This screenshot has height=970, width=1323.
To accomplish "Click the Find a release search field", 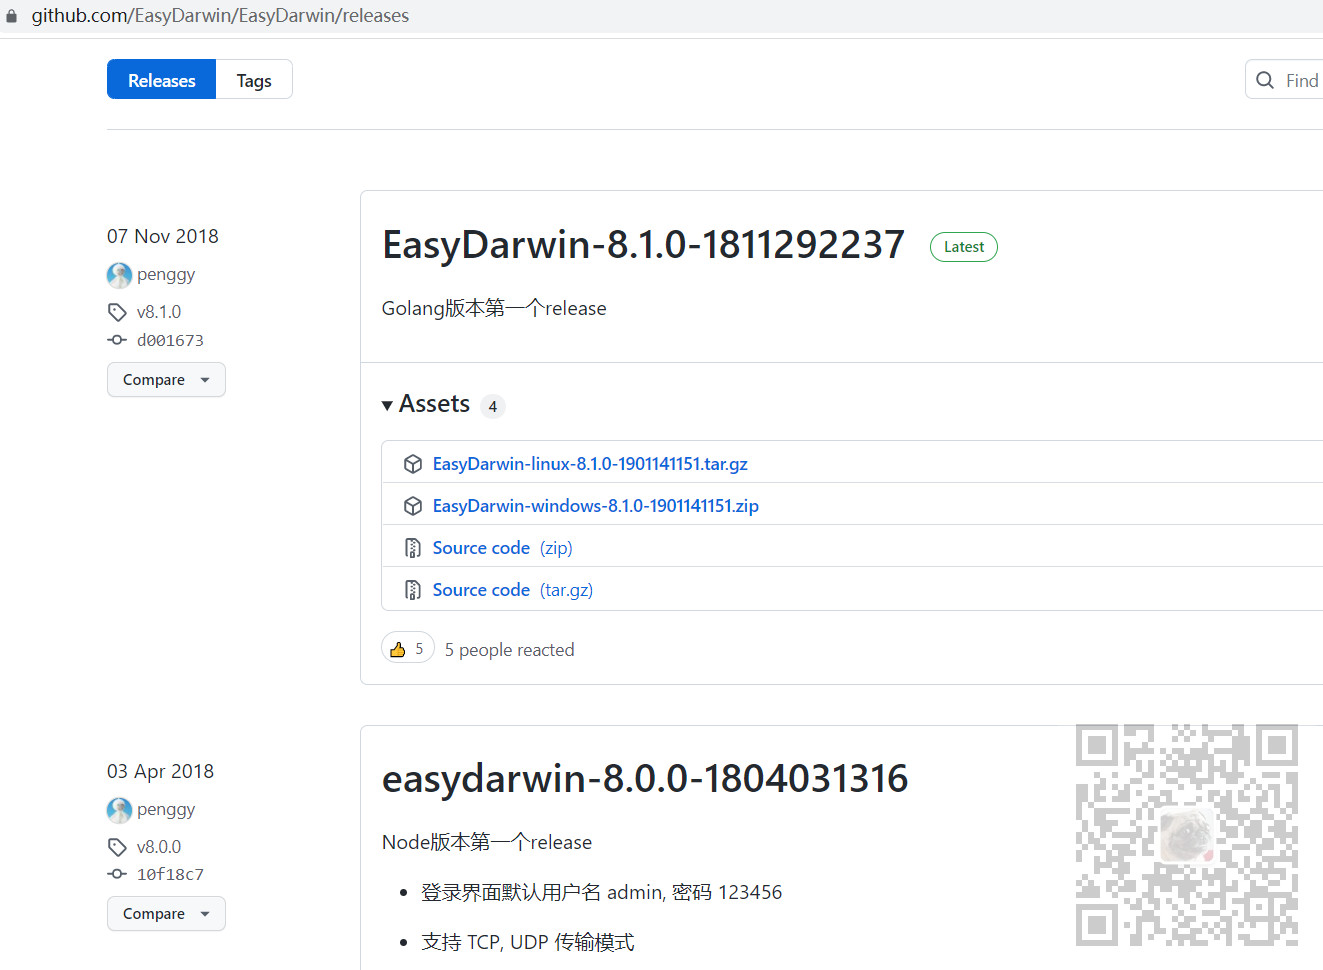I will pos(1285,80).
